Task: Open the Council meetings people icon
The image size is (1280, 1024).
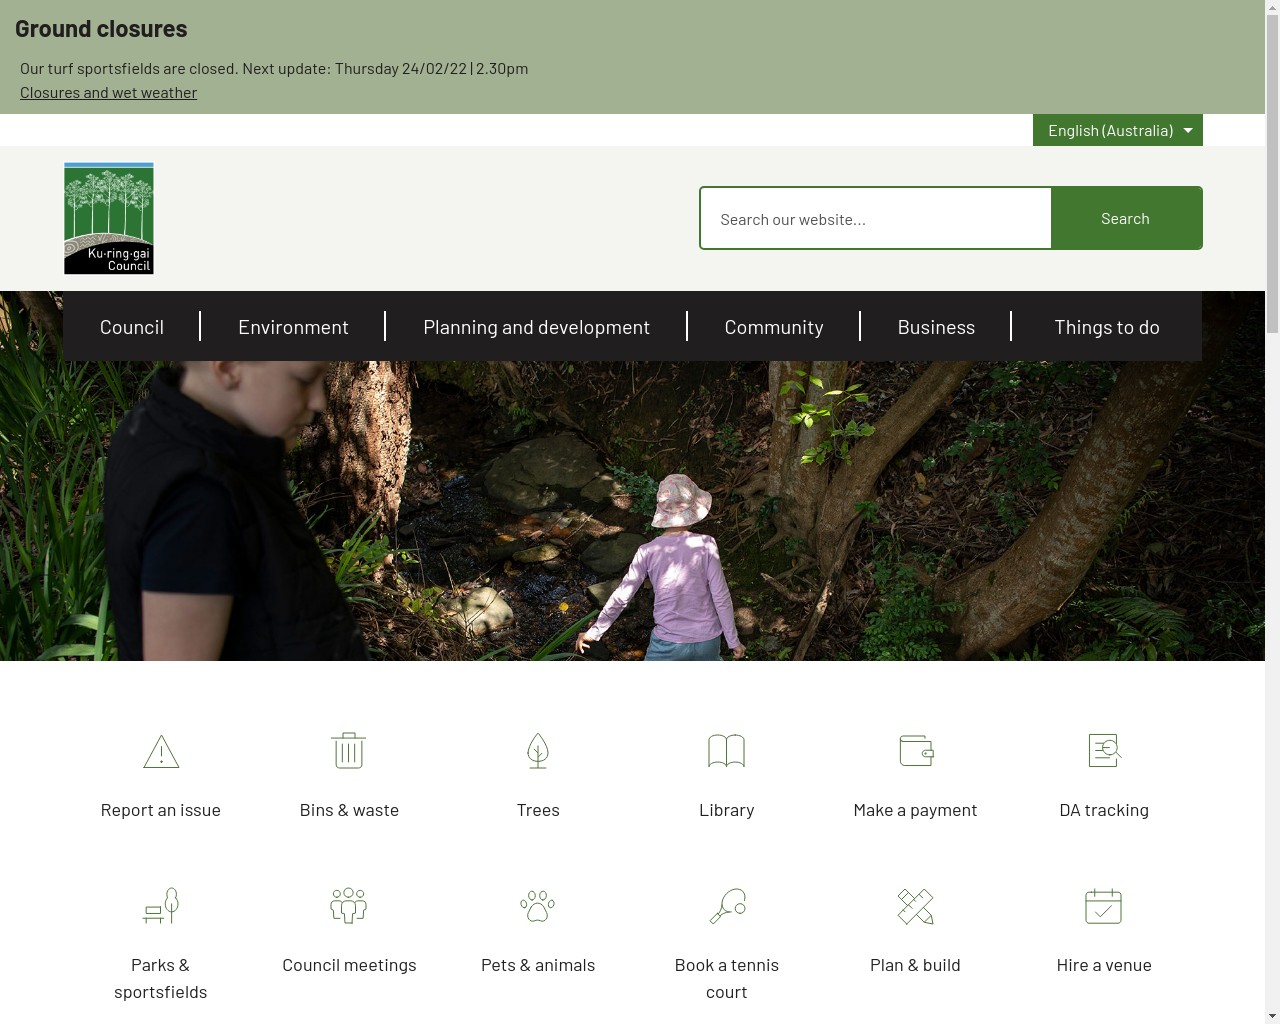Action: 349,906
